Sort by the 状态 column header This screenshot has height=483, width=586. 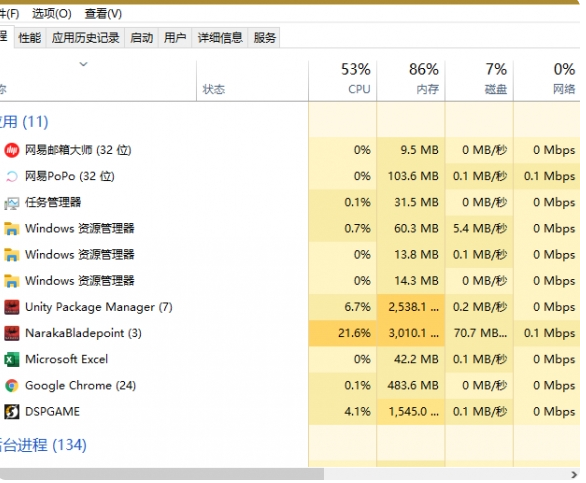pyautogui.click(x=252, y=81)
